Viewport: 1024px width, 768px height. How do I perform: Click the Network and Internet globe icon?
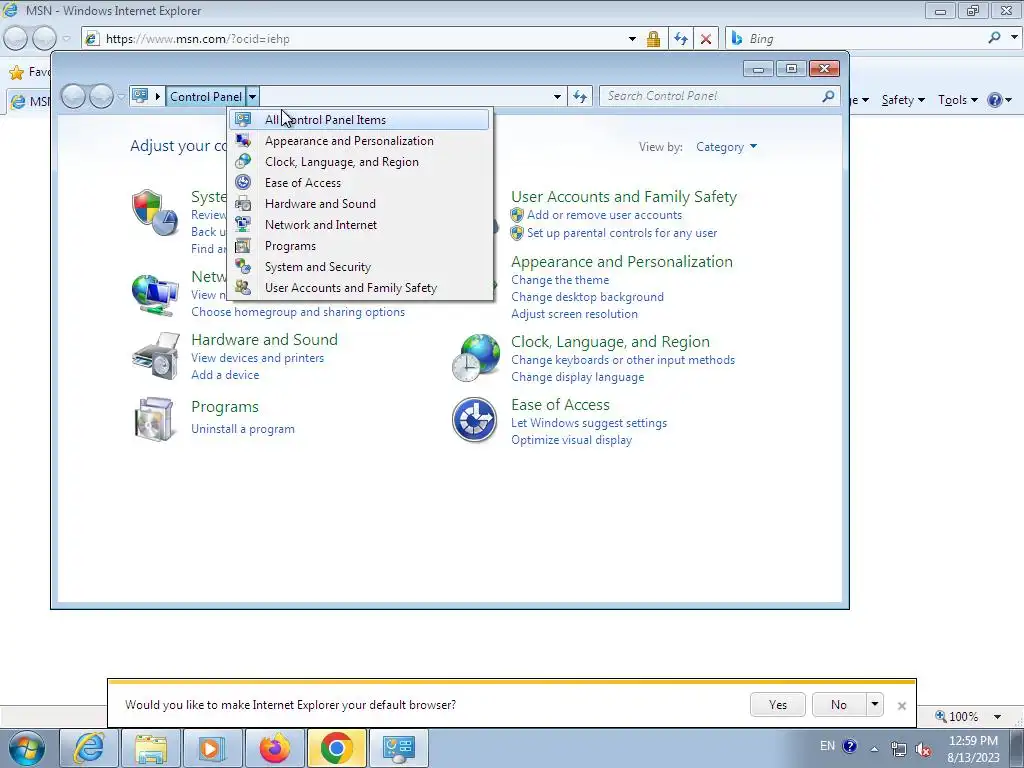pos(155,295)
